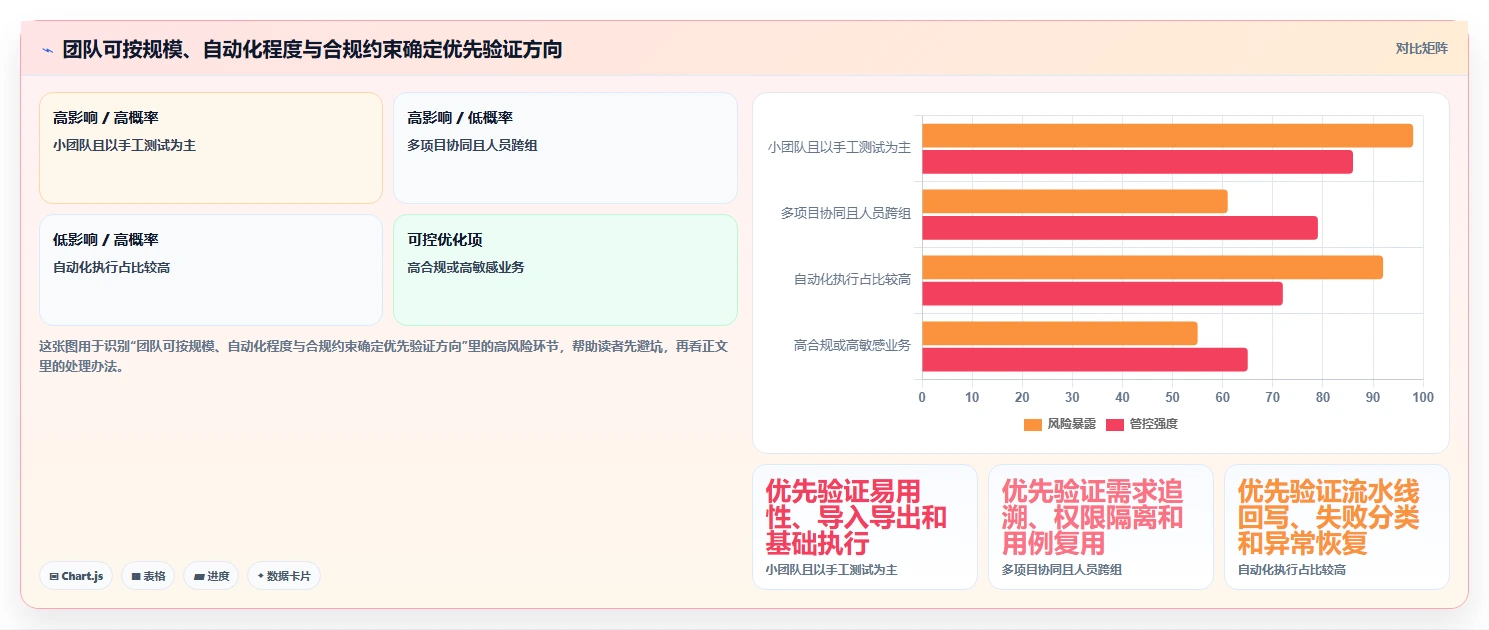The height and width of the screenshot is (630, 1489).
Task: Open card 优先验证需求追溯、权限隔离和用例复用
Action: tap(1101, 527)
